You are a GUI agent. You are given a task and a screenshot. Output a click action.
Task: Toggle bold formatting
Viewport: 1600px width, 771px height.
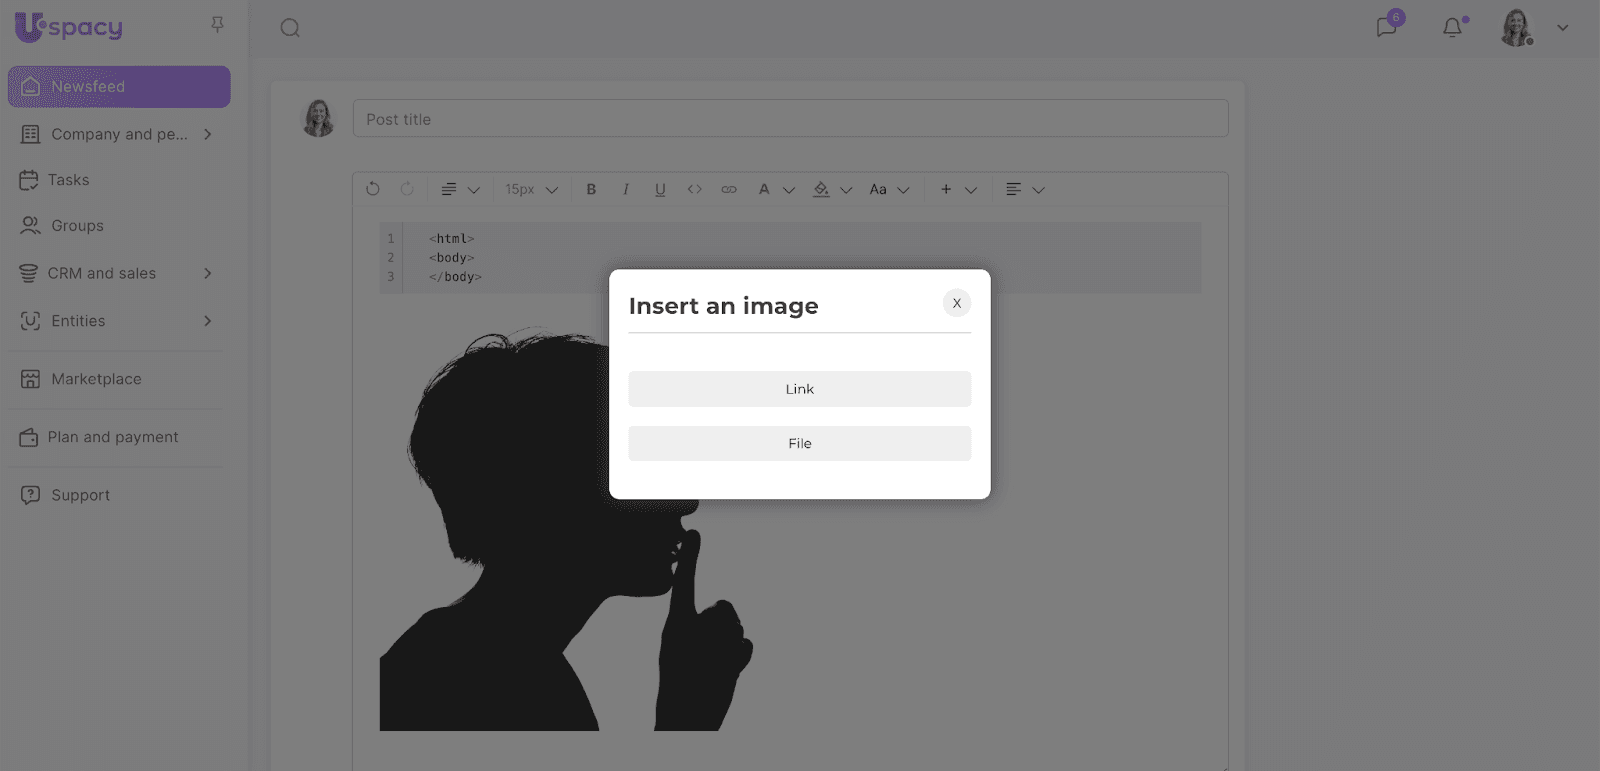click(591, 189)
